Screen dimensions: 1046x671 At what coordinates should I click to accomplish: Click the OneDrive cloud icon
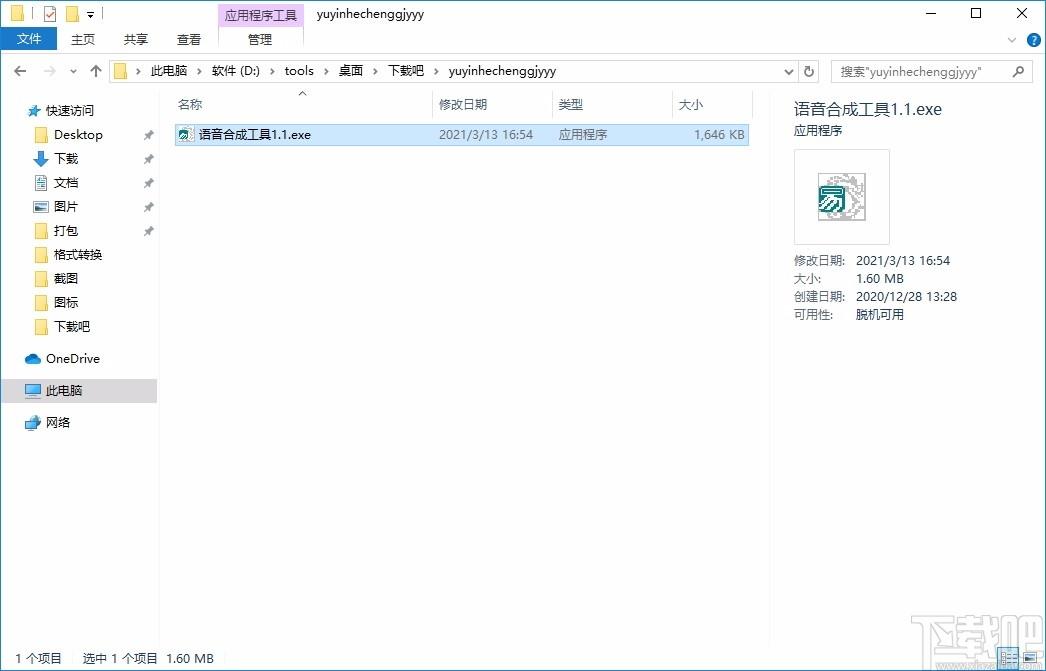[x=33, y=360]
